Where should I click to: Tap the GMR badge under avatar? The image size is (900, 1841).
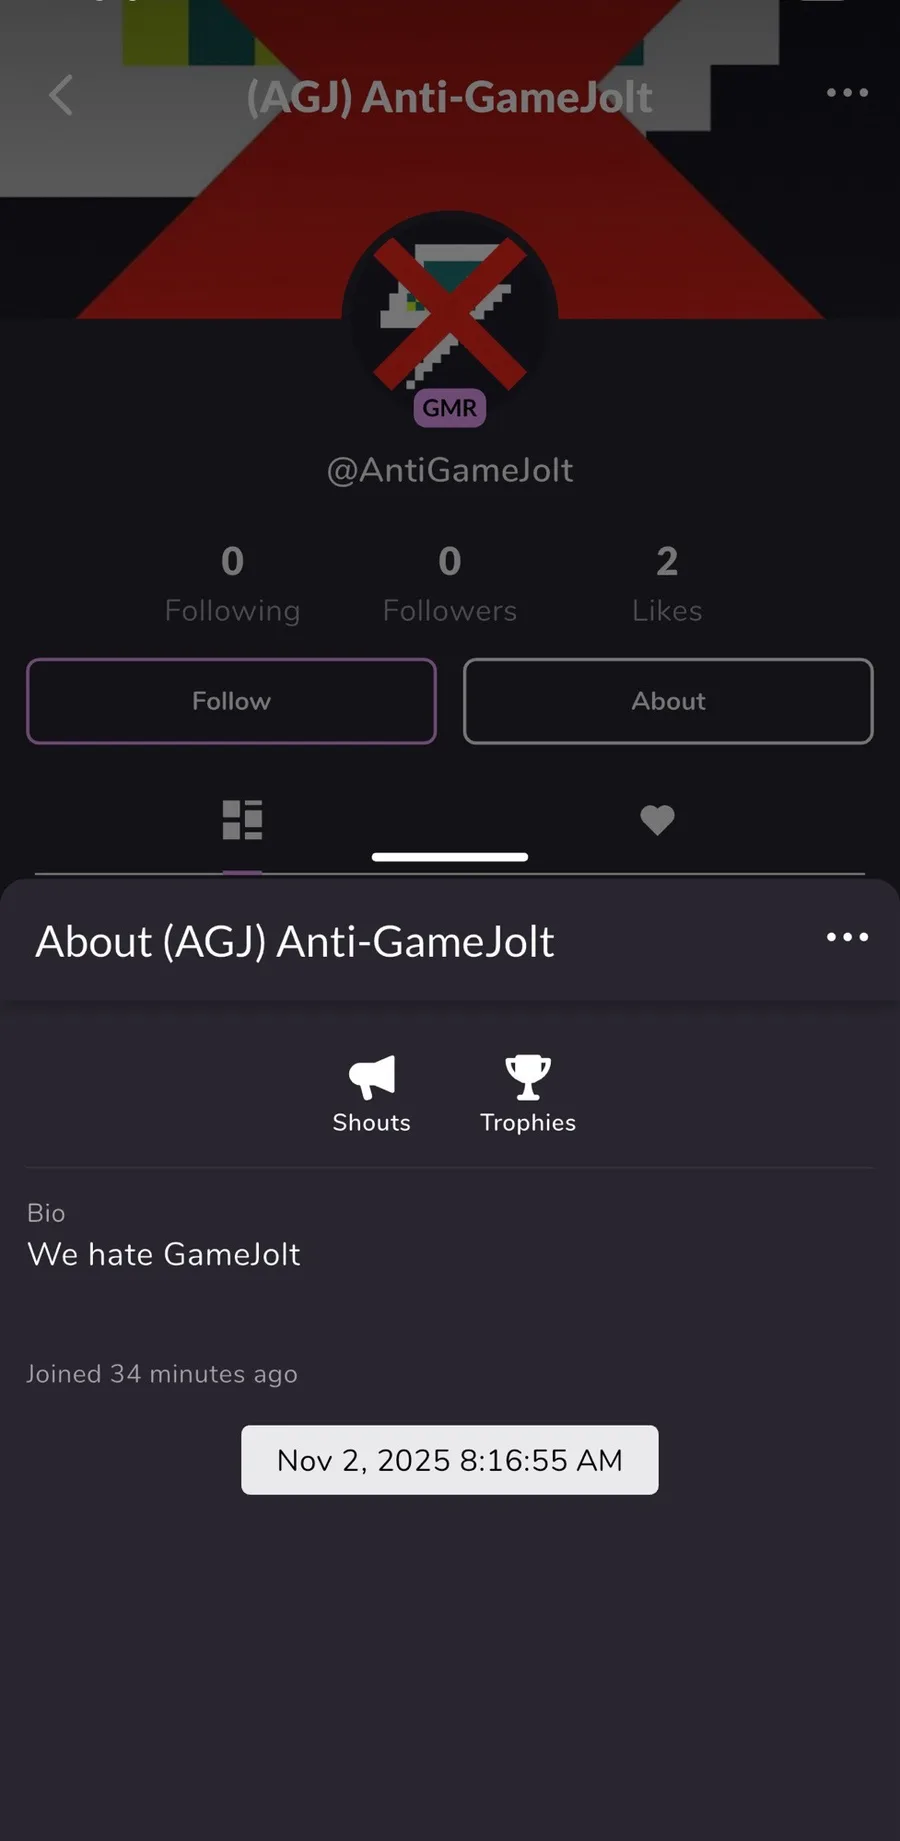click(450, 408)
